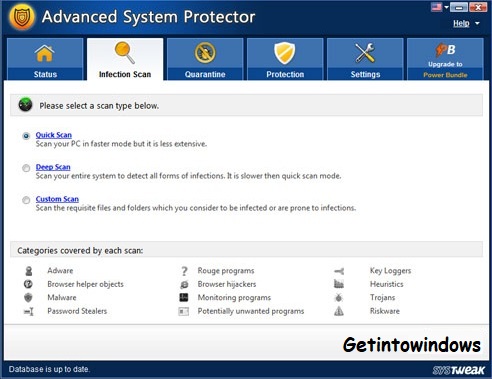Click the Adware category icon
This screenshot has width=492, height=379.
tap(29, 271)
